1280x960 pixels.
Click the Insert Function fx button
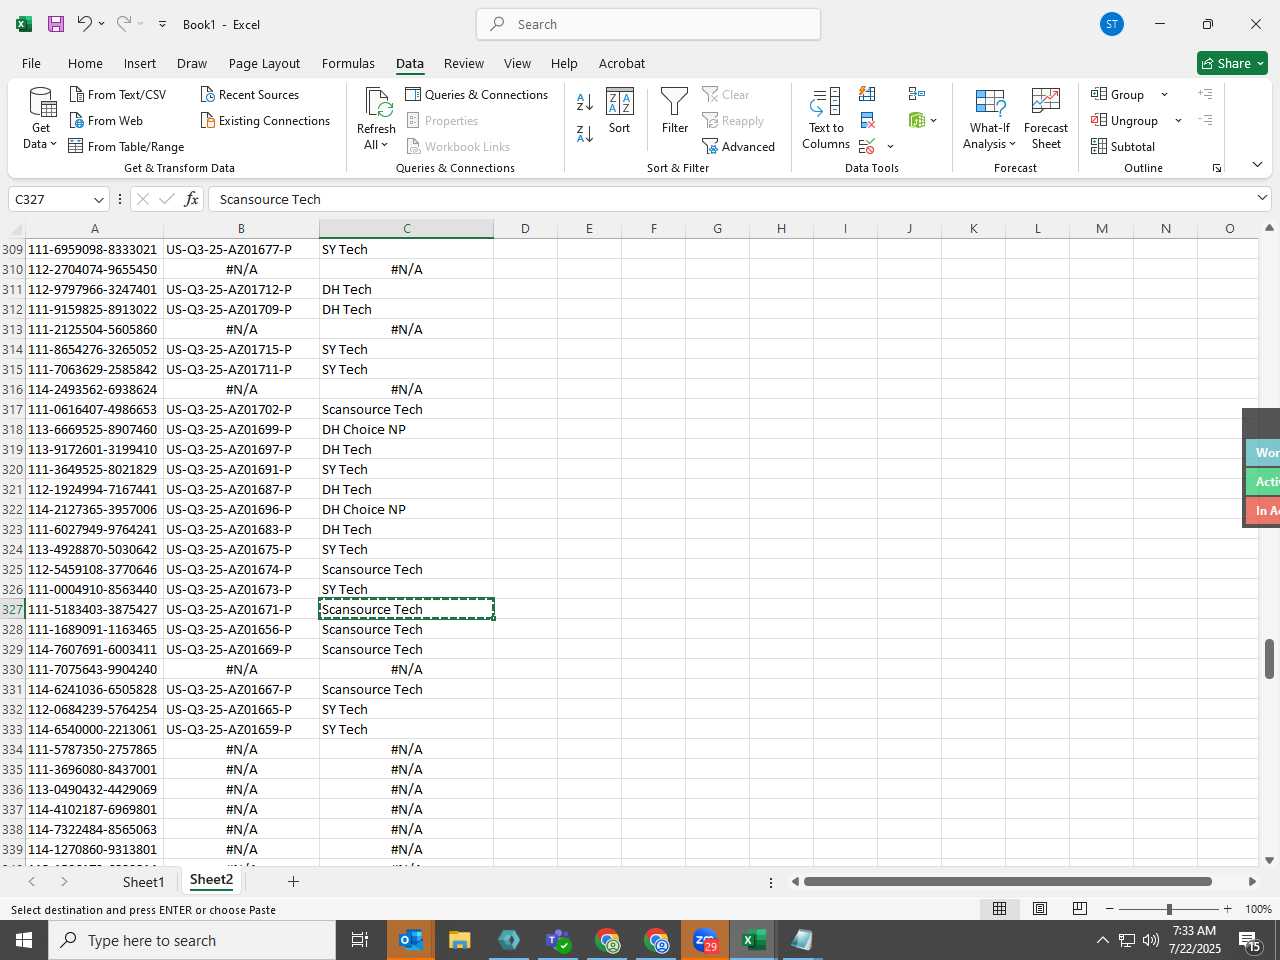coord(191,199)
